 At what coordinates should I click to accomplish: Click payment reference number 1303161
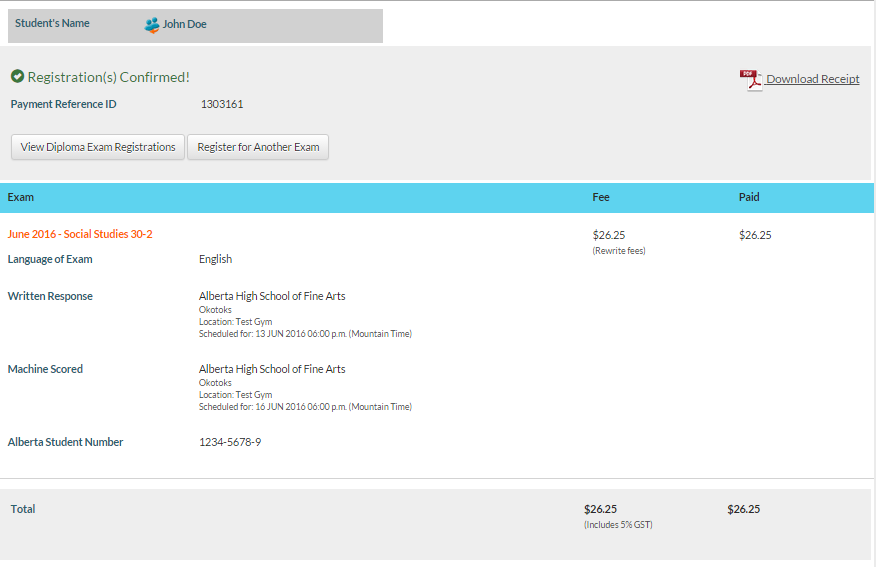[x=222, y=104]
